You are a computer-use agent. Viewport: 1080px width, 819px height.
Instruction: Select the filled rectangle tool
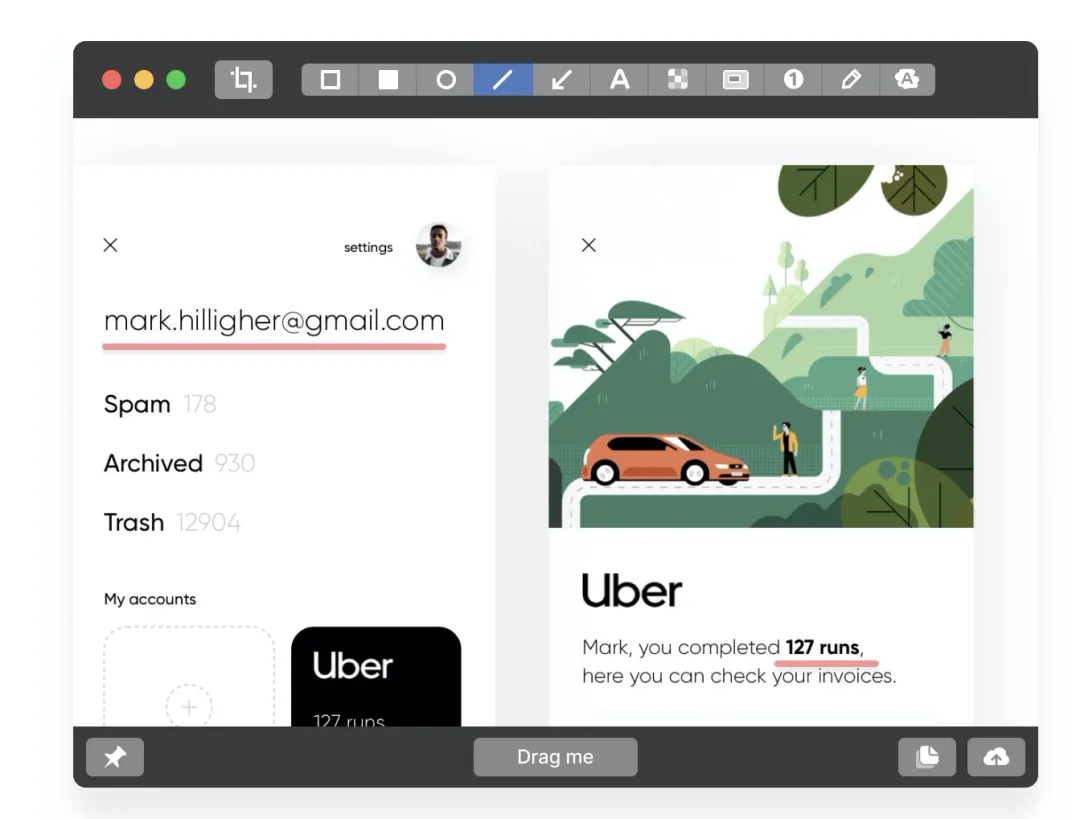[x=388, y=79]
